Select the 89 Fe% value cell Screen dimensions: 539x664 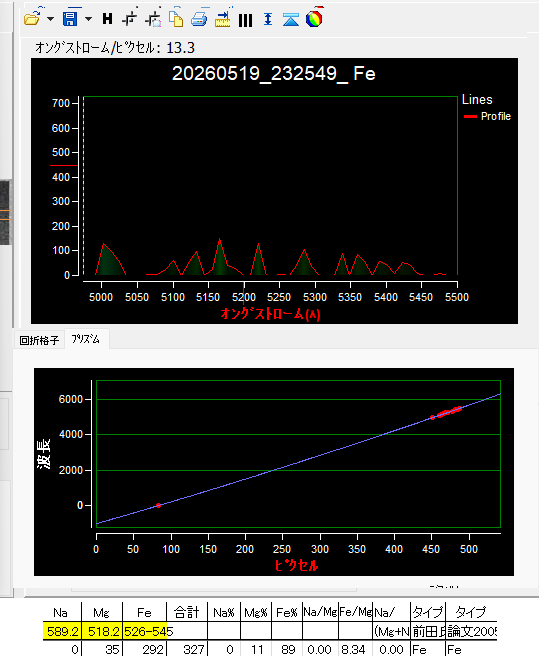pyautogui.click(x=287, y=650)
